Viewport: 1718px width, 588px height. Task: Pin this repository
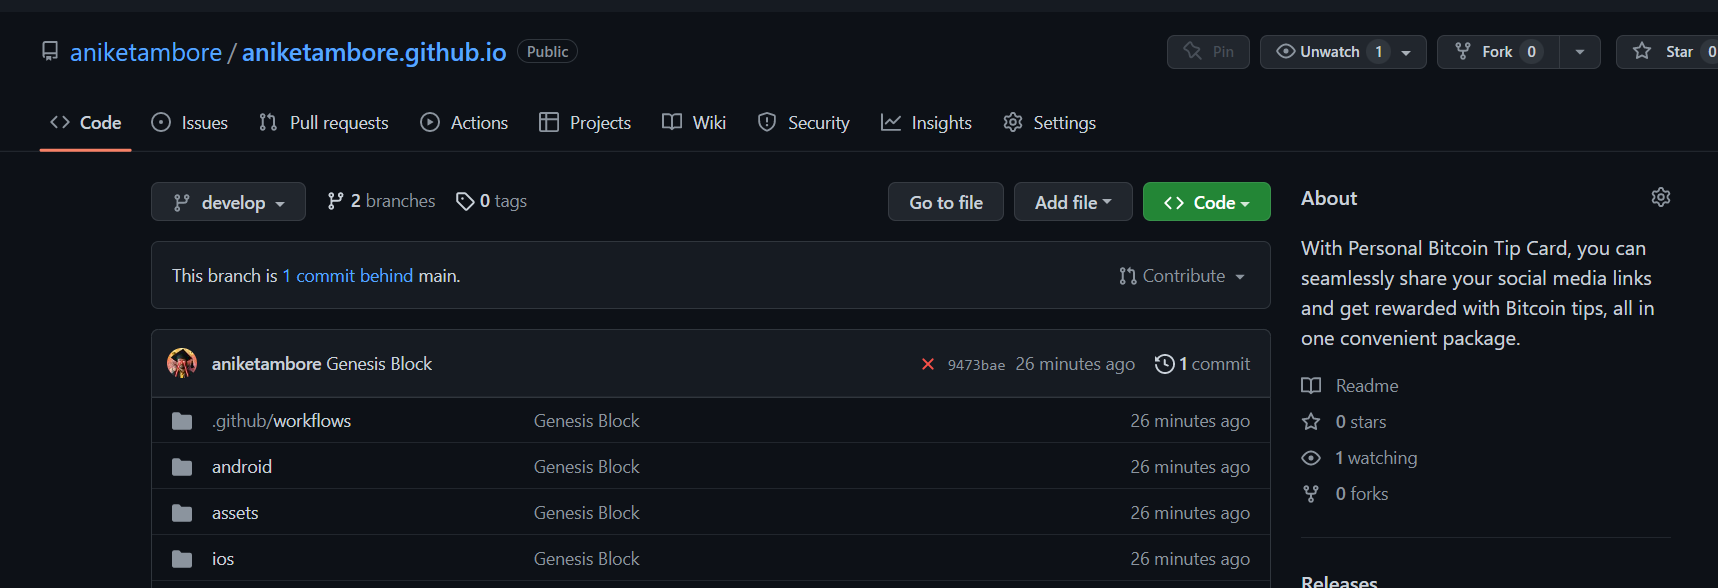point(1208,52)
